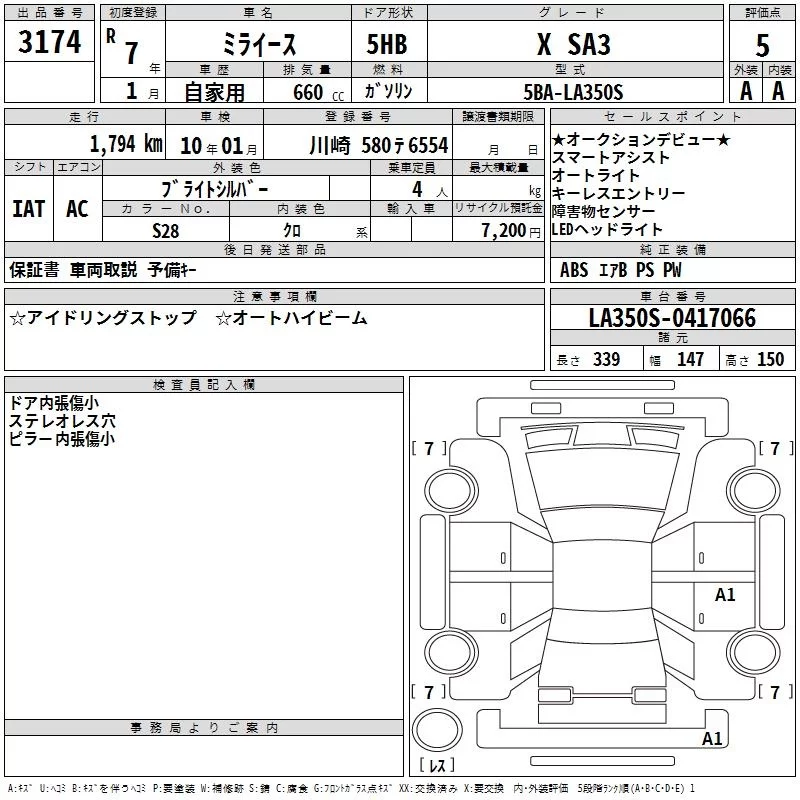Viewport: 800px width, 800px height.
Task: Click the sales point ★オークションデビュー★
Action: 641,139
